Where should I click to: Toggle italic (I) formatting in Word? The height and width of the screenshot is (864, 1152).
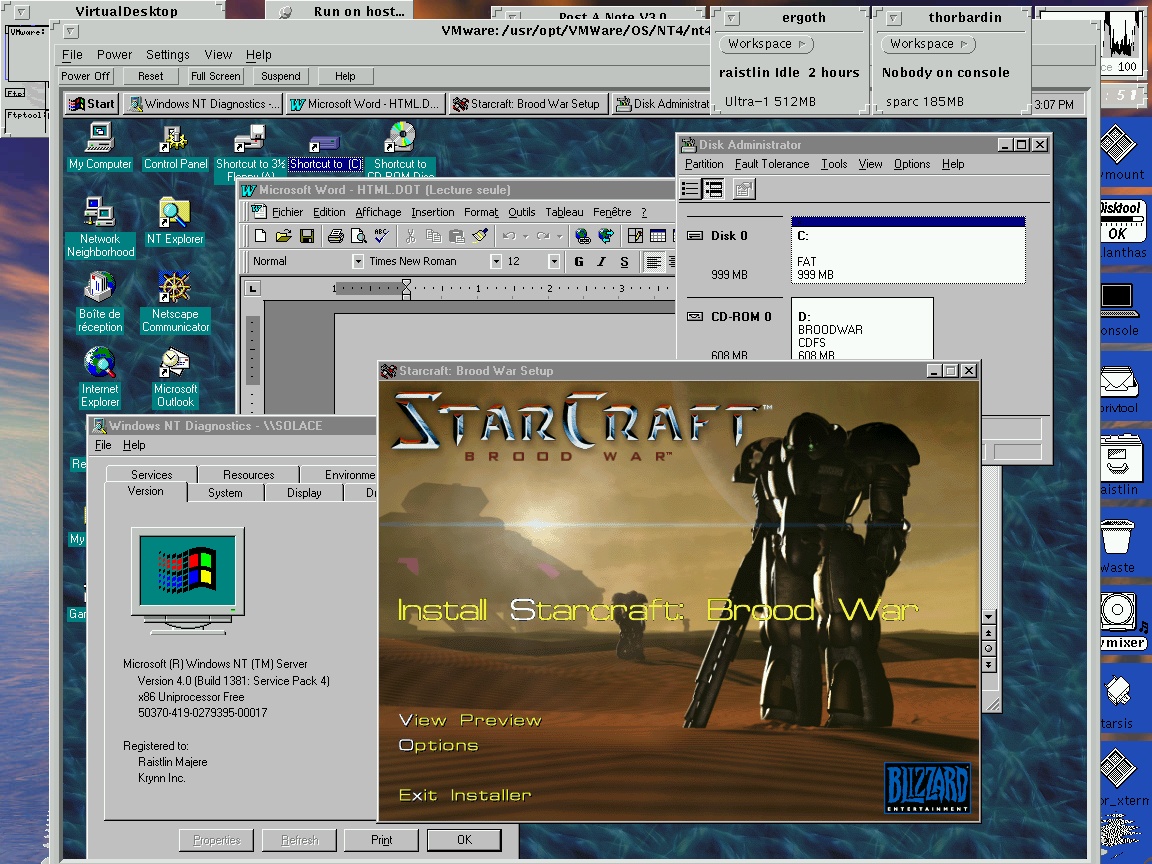click(x=602, y=262)
